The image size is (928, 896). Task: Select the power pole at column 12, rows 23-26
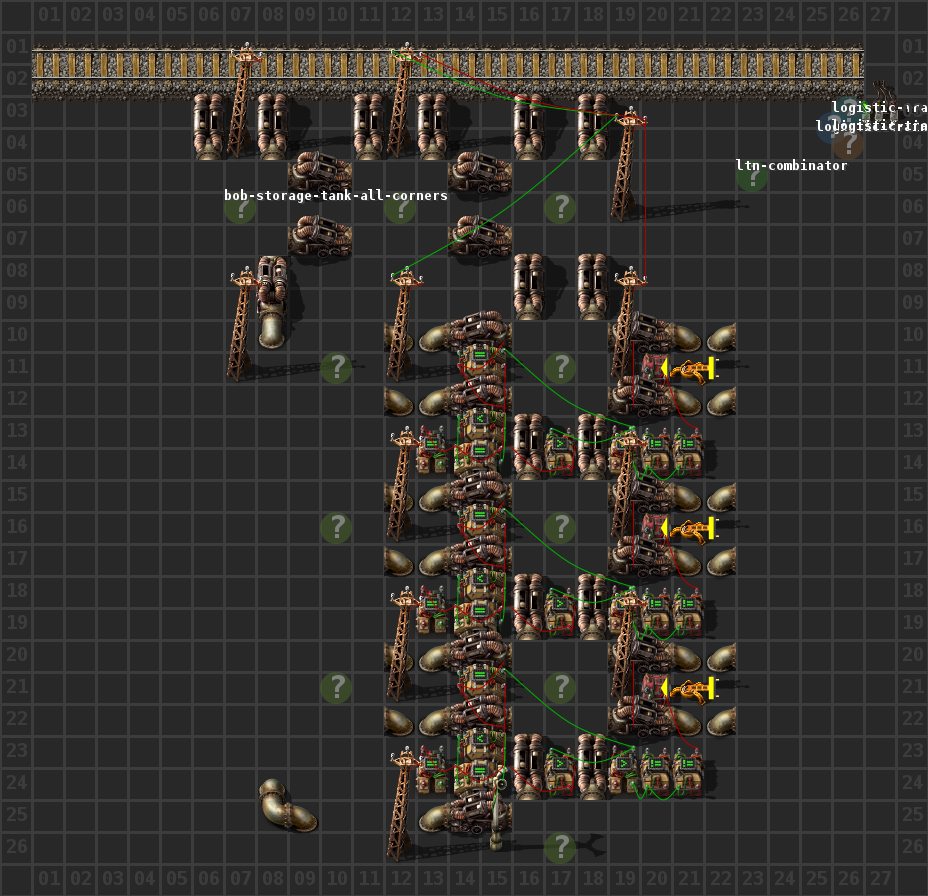(402, 804)
